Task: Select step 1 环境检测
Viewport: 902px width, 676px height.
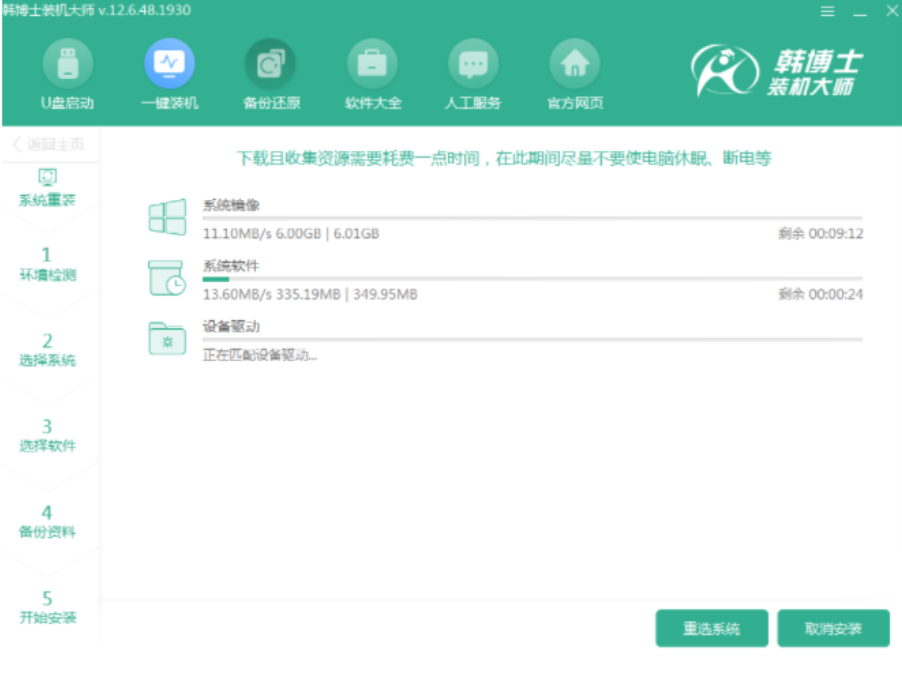Action: coord(47,264)
